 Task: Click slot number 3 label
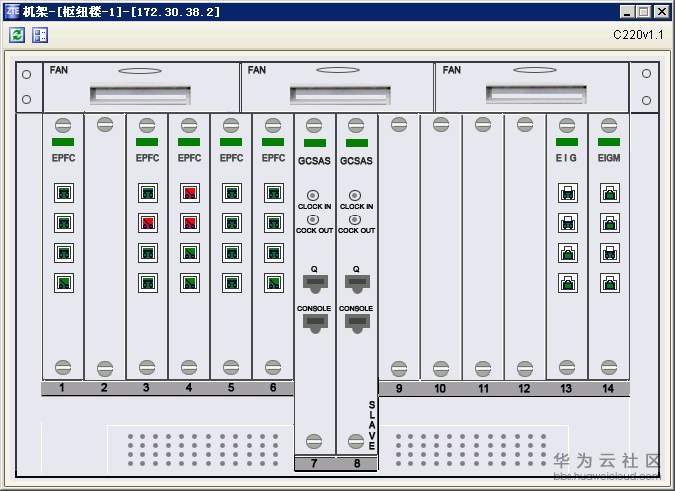pyautogui.click(x=146, y=388)
